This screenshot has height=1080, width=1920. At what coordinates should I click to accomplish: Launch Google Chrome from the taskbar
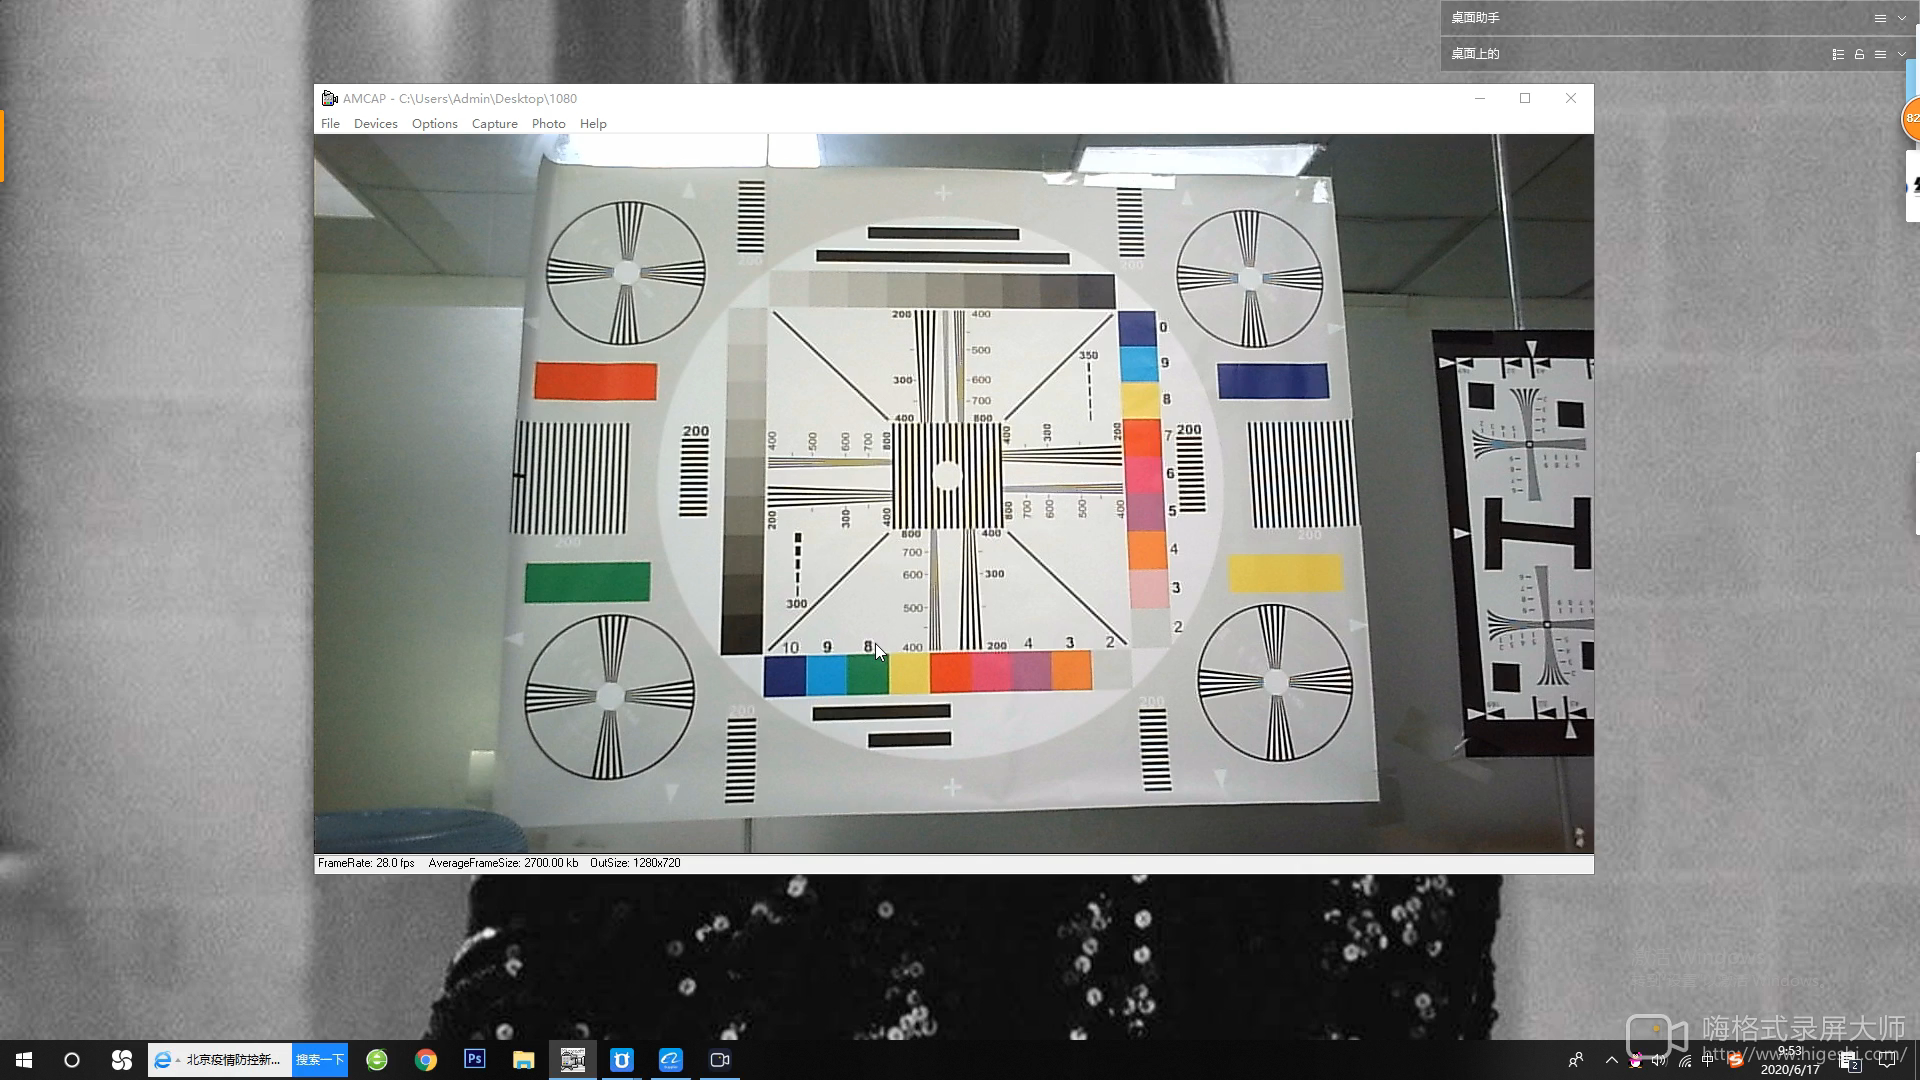click(x=426, y=1060)
